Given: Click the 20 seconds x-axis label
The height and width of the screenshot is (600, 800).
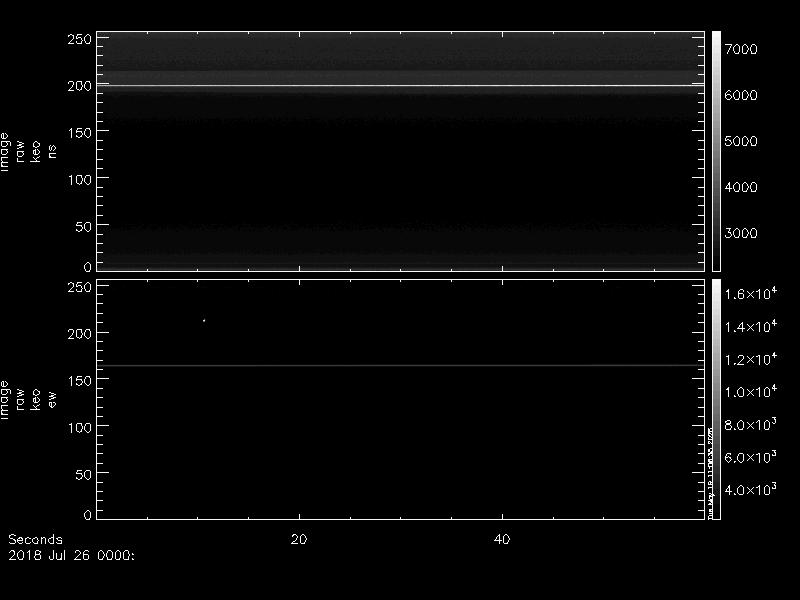Looking at the screenshot, I should coord(299,539).
